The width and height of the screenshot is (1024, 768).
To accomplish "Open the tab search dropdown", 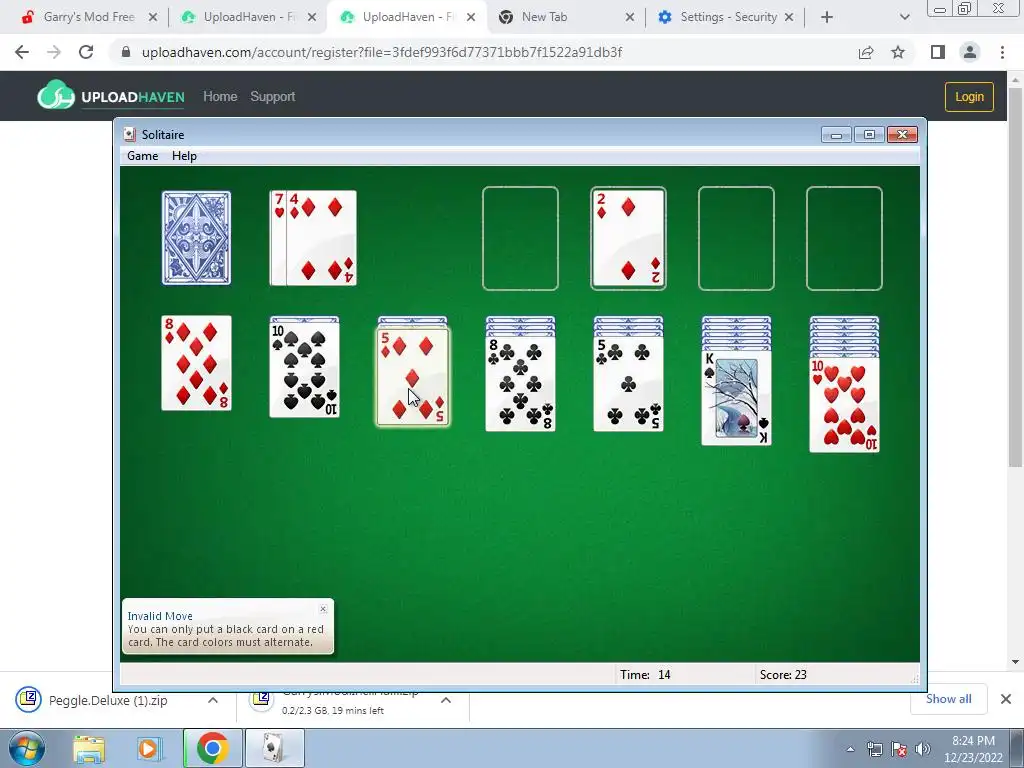I will 904,18.
